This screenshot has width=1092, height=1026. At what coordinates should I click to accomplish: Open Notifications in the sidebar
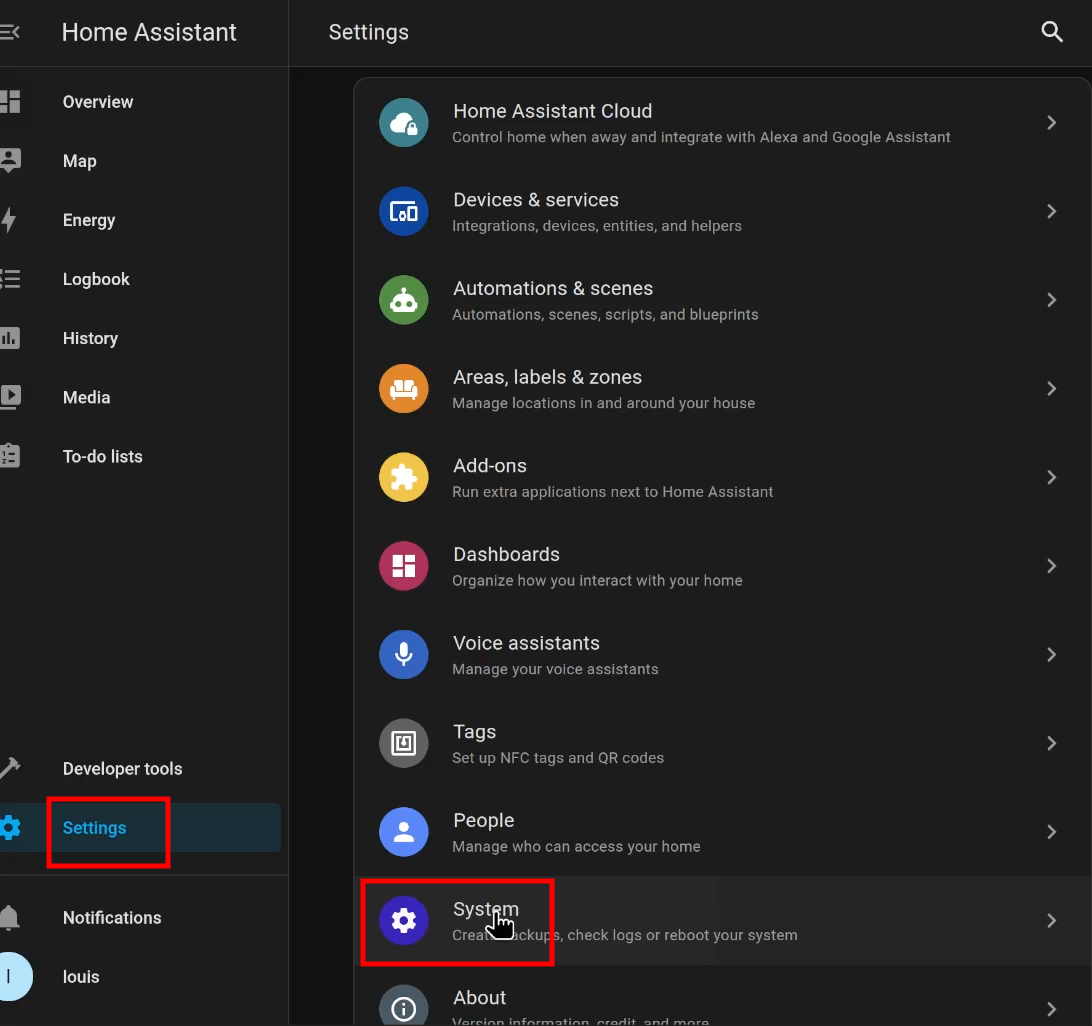coord(141,917)
